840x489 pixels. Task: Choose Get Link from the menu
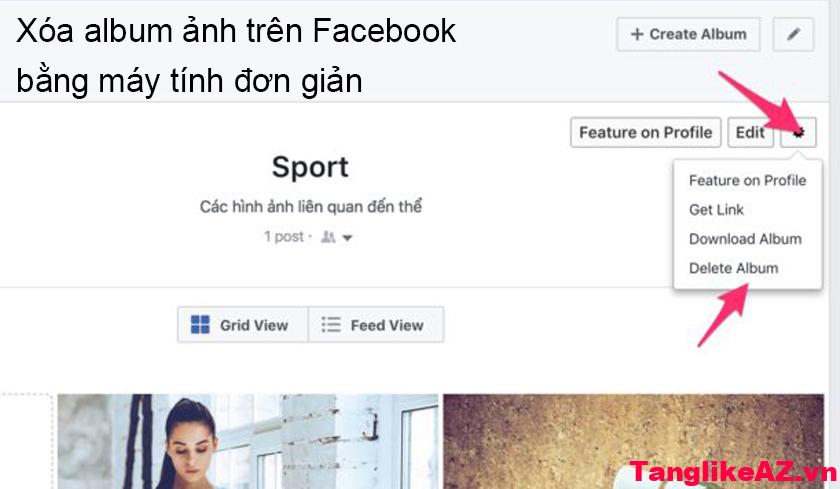click(x=716, y=210)
